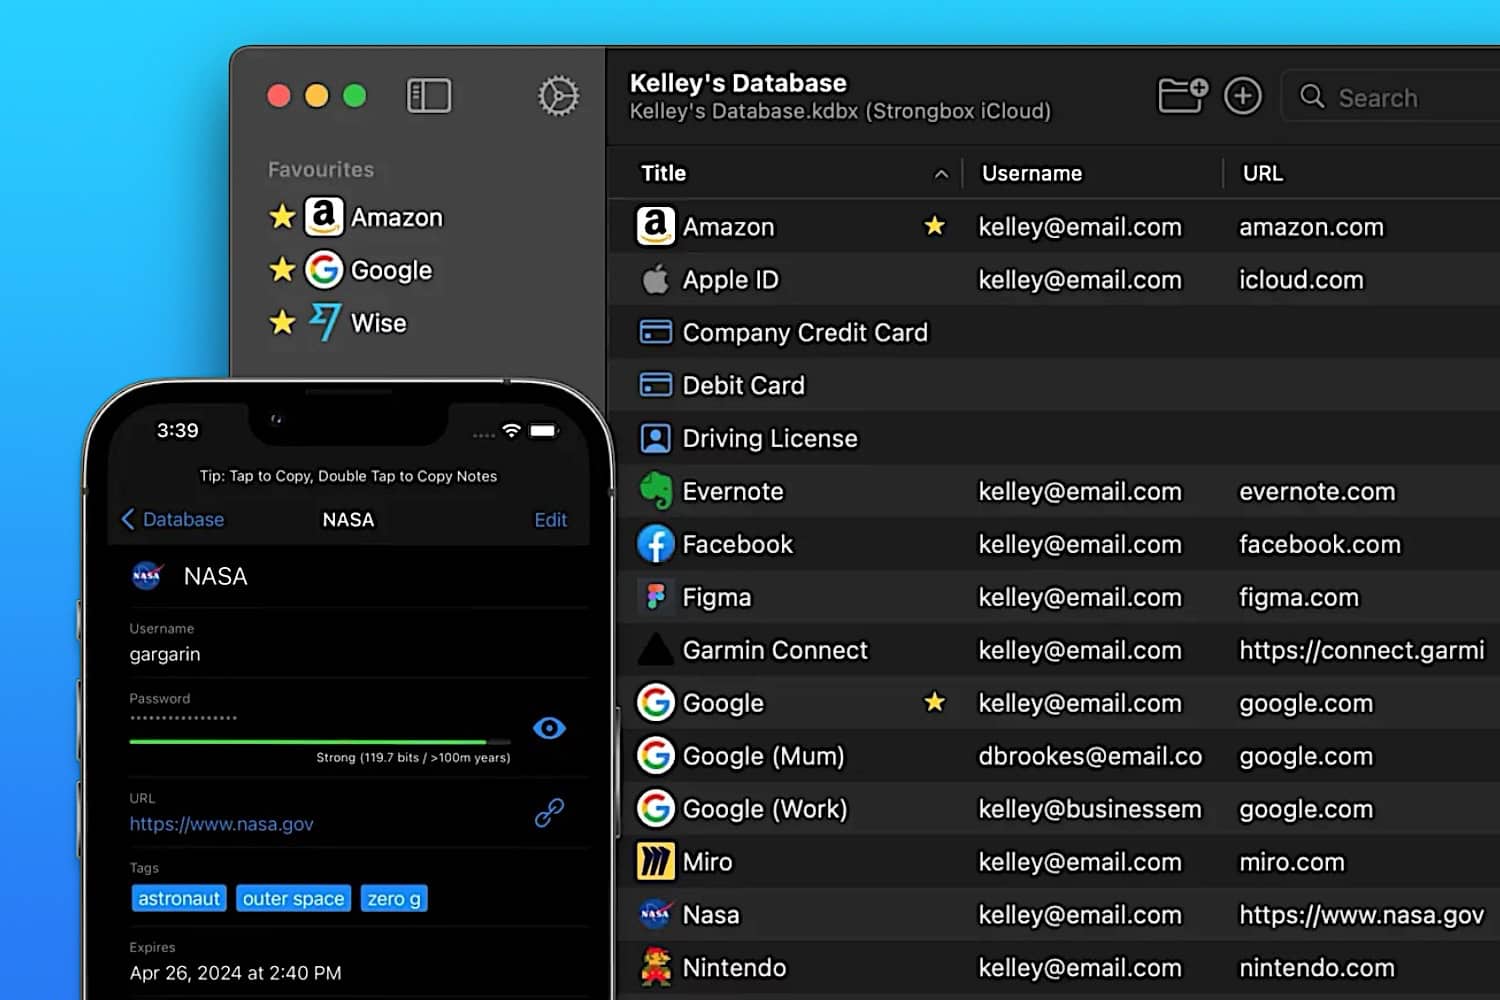This screenshot has width=1500, height=1000.
Task: Click Apple ID's icloud.com URL cell
Action: coord(1301,280)
